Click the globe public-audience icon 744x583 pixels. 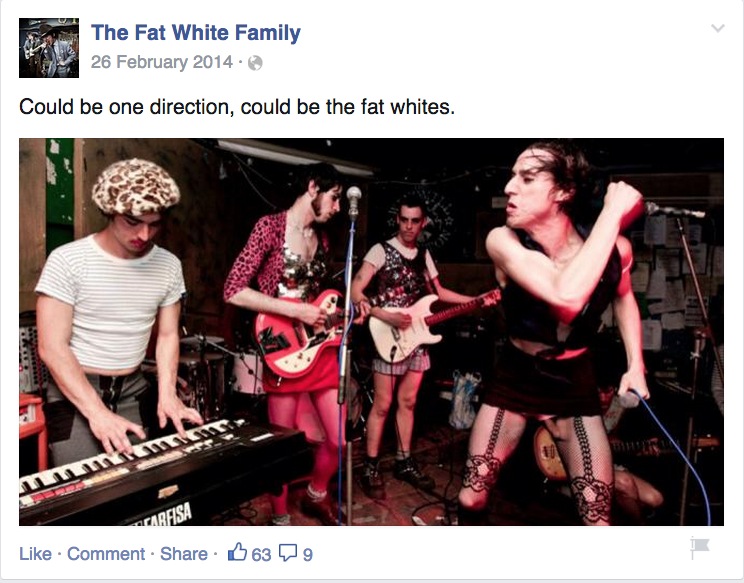[255, 63]
